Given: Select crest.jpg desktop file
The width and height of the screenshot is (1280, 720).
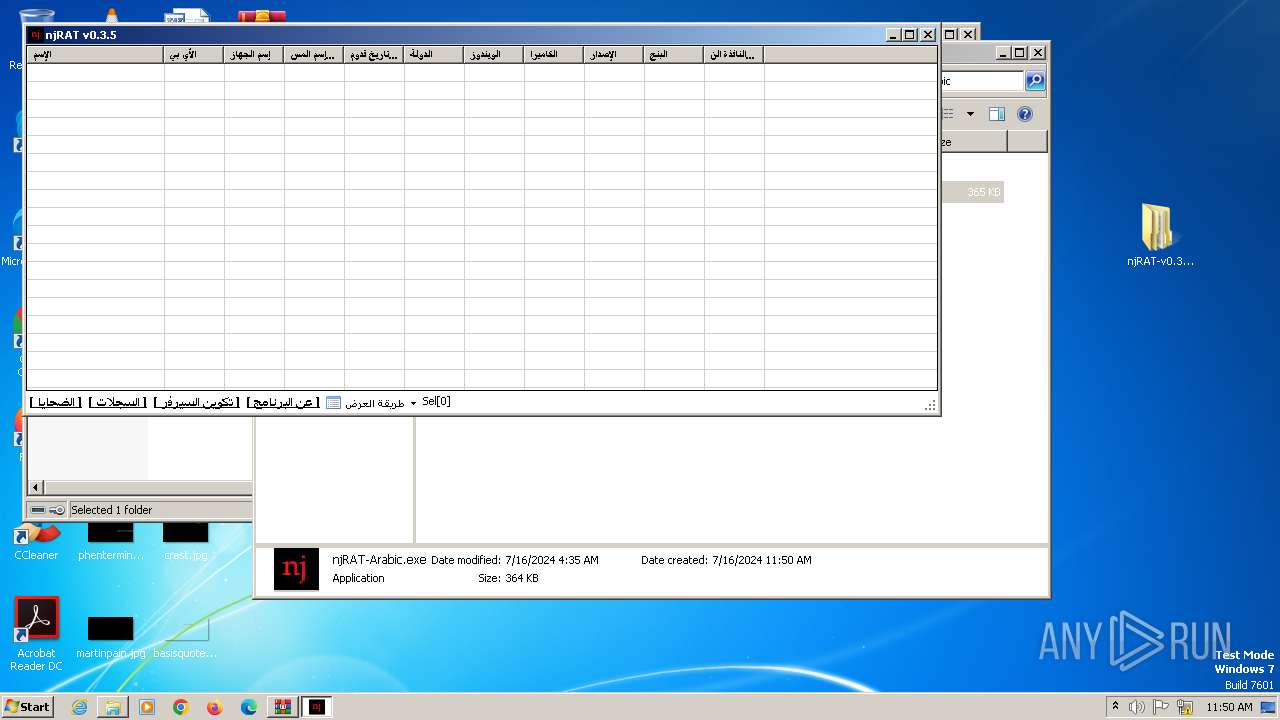Looking at the screenshot, I should pos(185,541).
